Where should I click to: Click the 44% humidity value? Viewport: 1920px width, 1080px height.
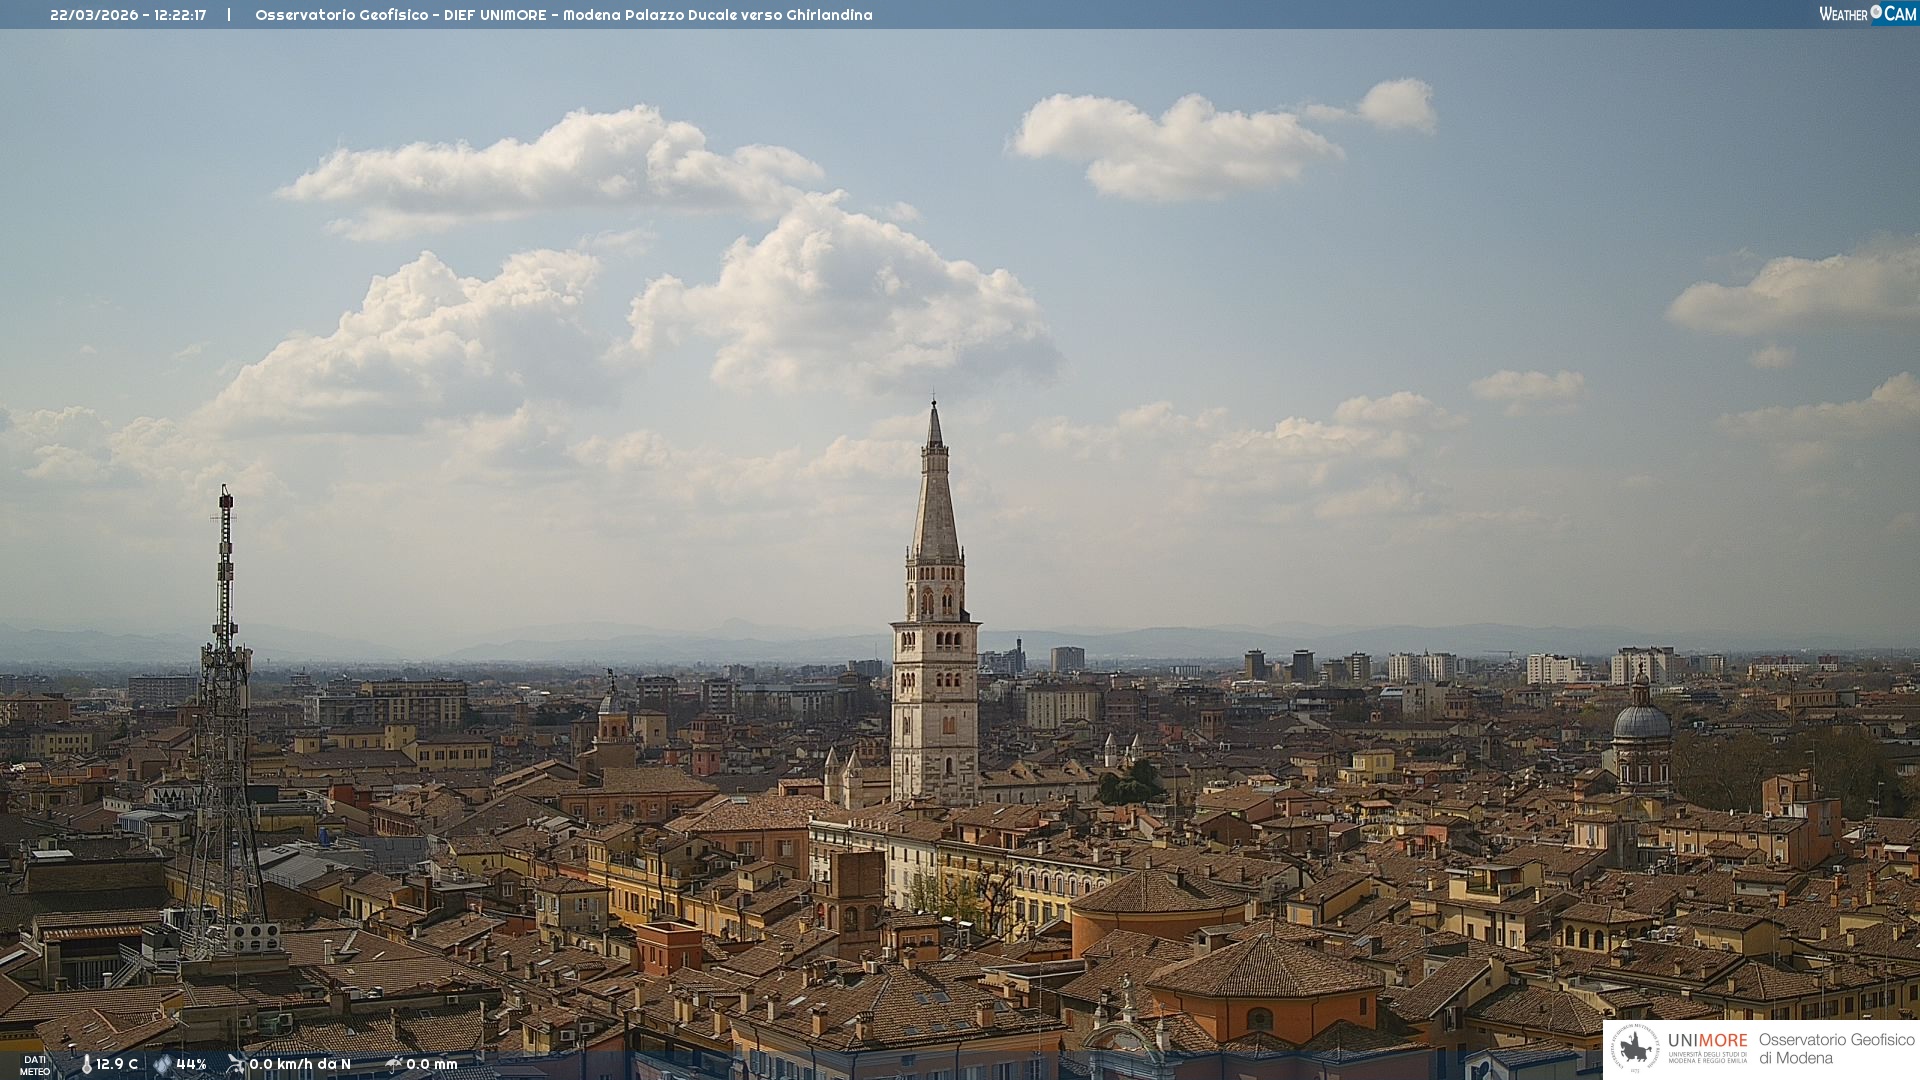pos(191,1064)
